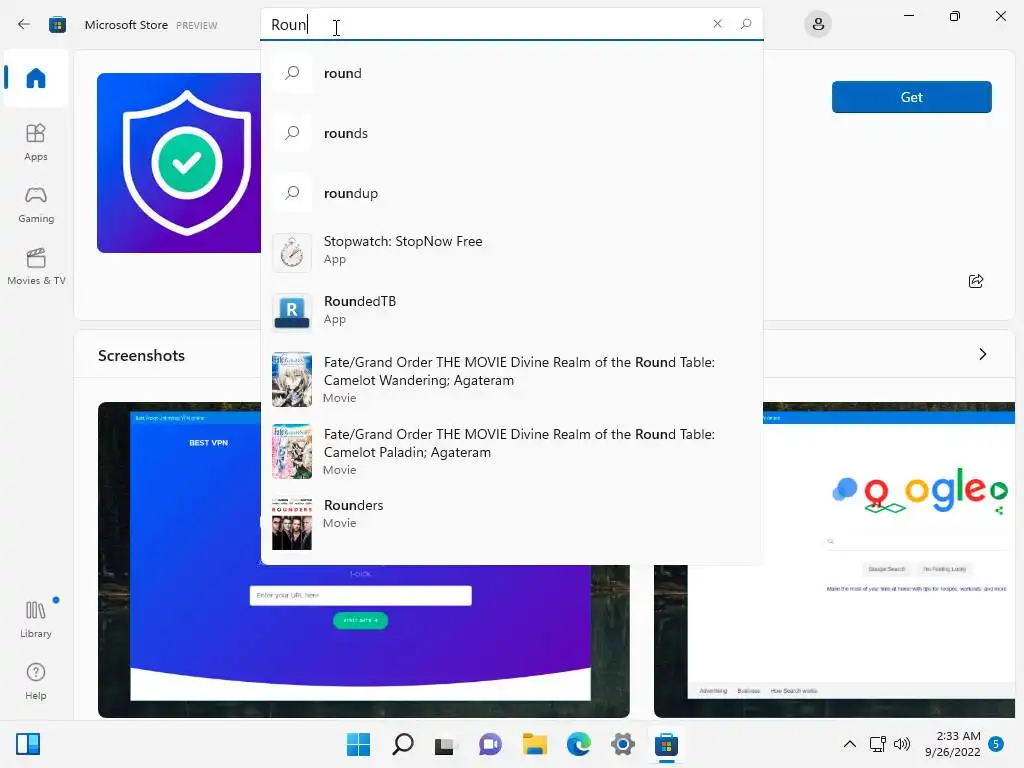Click the RoundedTB app icon

coord(292,313)
